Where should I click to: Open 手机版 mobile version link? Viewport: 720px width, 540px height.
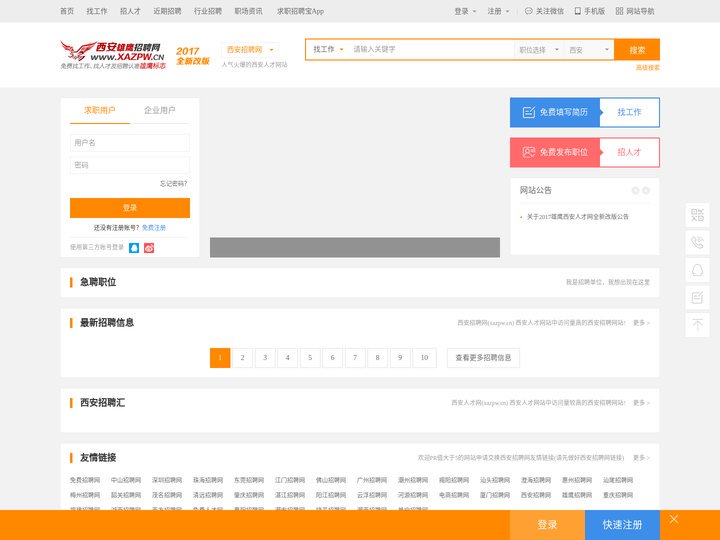point(590,11)
